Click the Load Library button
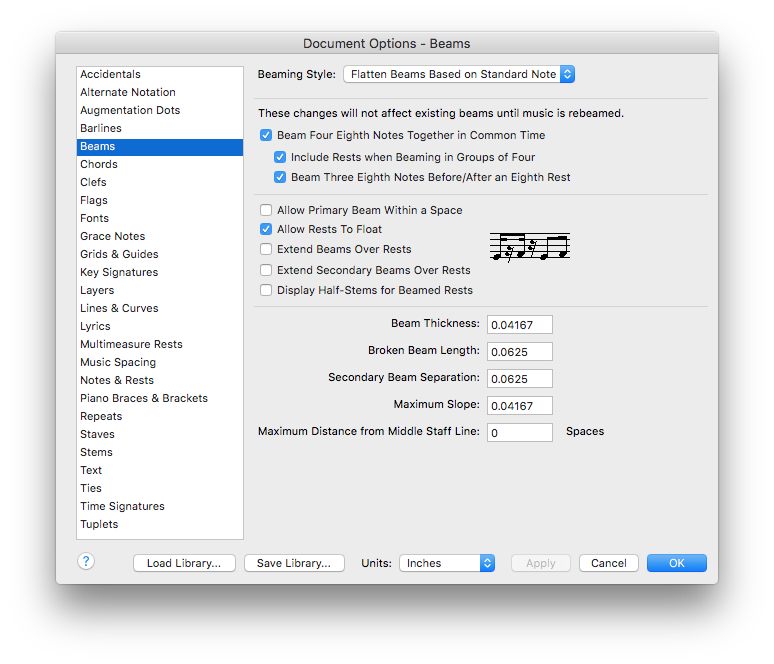This screenshot has width=774, height=664. click(184, 563)
